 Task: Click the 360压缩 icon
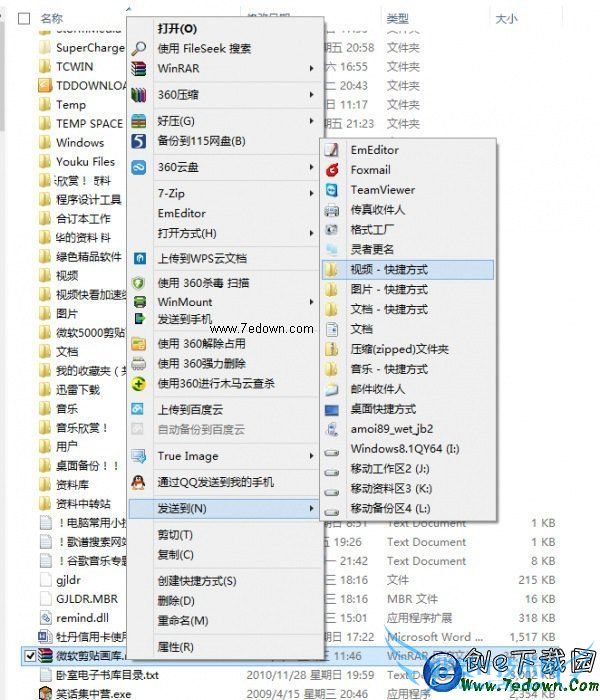(139, 95)
